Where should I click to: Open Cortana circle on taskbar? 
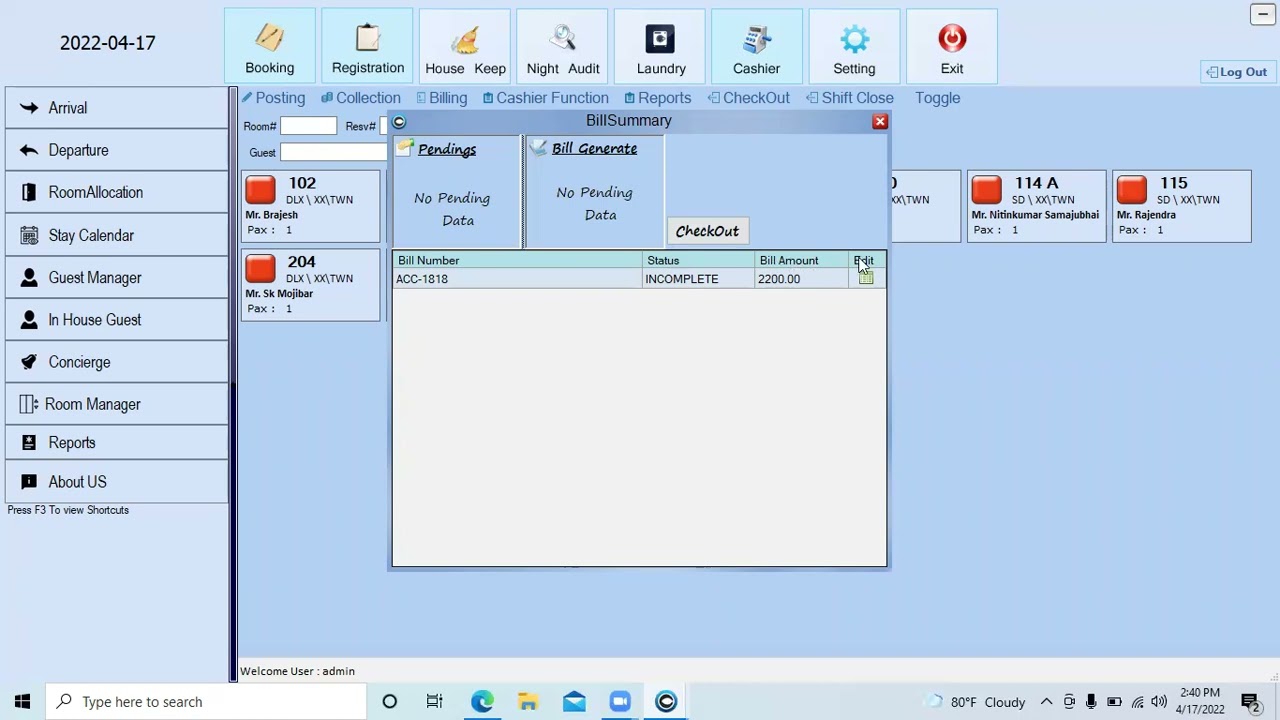click(x=390, y=702)
